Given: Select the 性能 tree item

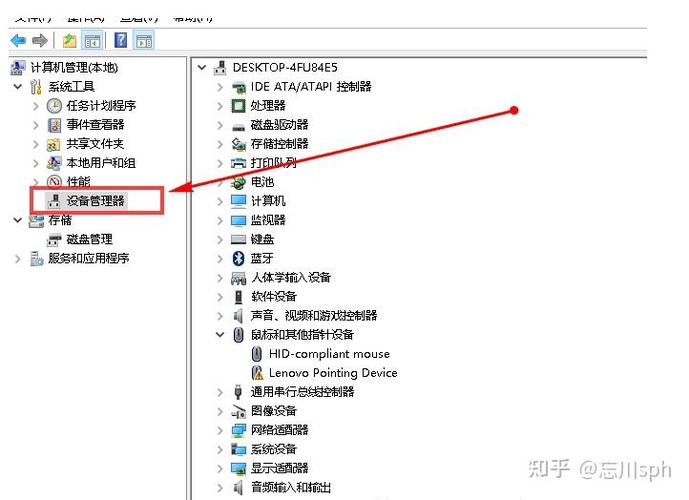Looking at the screenshot, I should (x=78, y=182).
